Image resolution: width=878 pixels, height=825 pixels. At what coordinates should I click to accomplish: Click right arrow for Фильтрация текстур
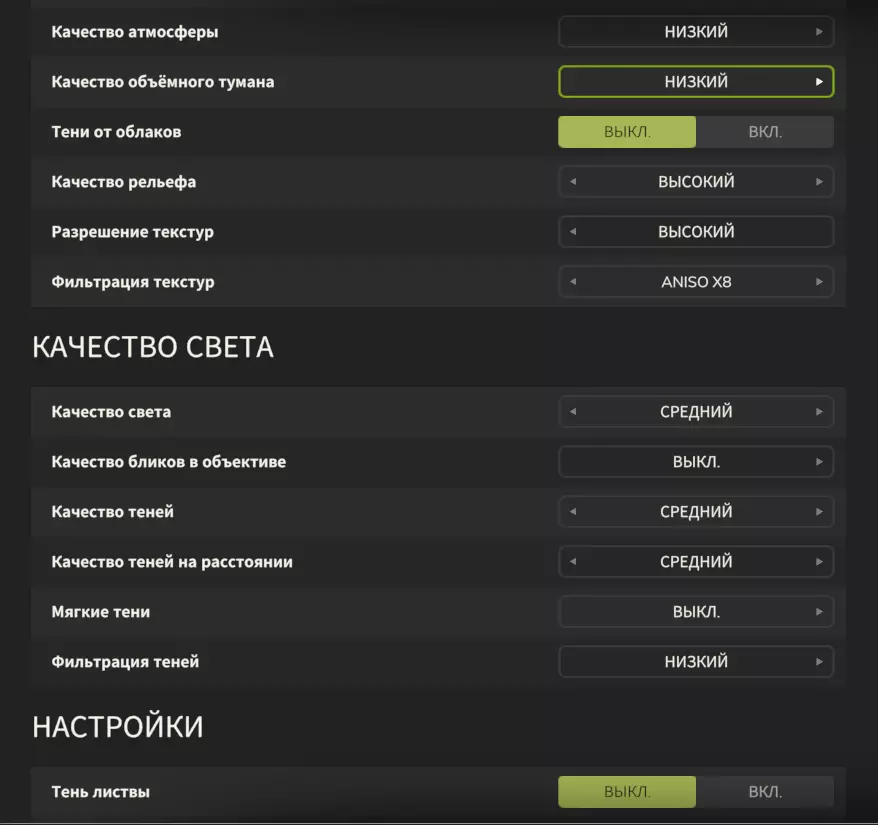click(819, 282)
